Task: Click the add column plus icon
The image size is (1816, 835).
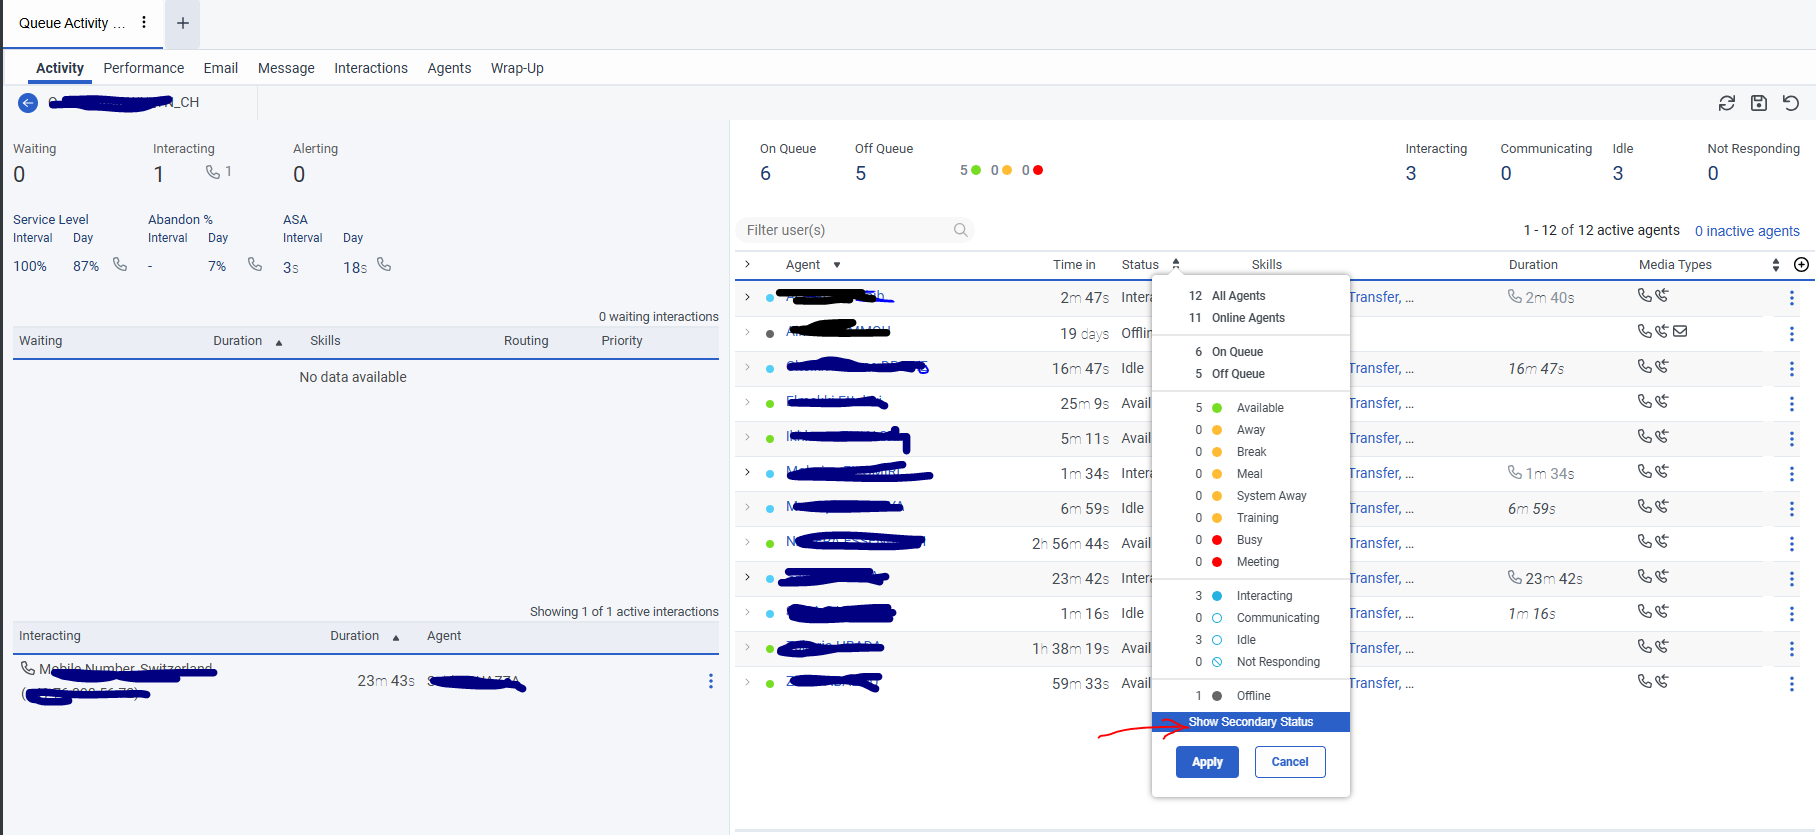Action: point(1801,264)
